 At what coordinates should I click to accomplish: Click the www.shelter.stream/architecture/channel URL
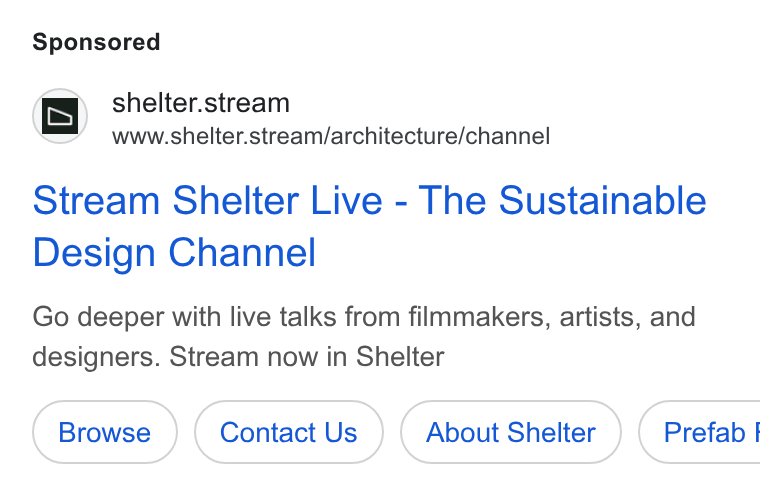pyautogui.click(x=331, y=136)
